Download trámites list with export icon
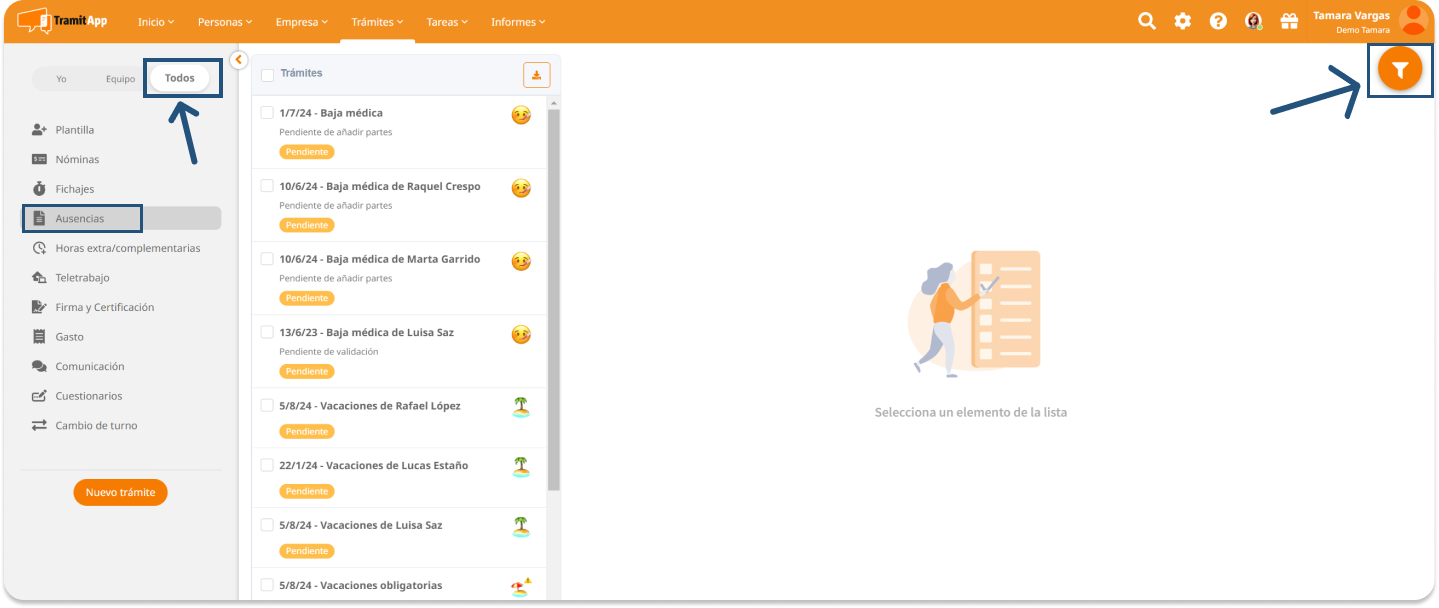 pyautogui.click(x=537, y=75)
